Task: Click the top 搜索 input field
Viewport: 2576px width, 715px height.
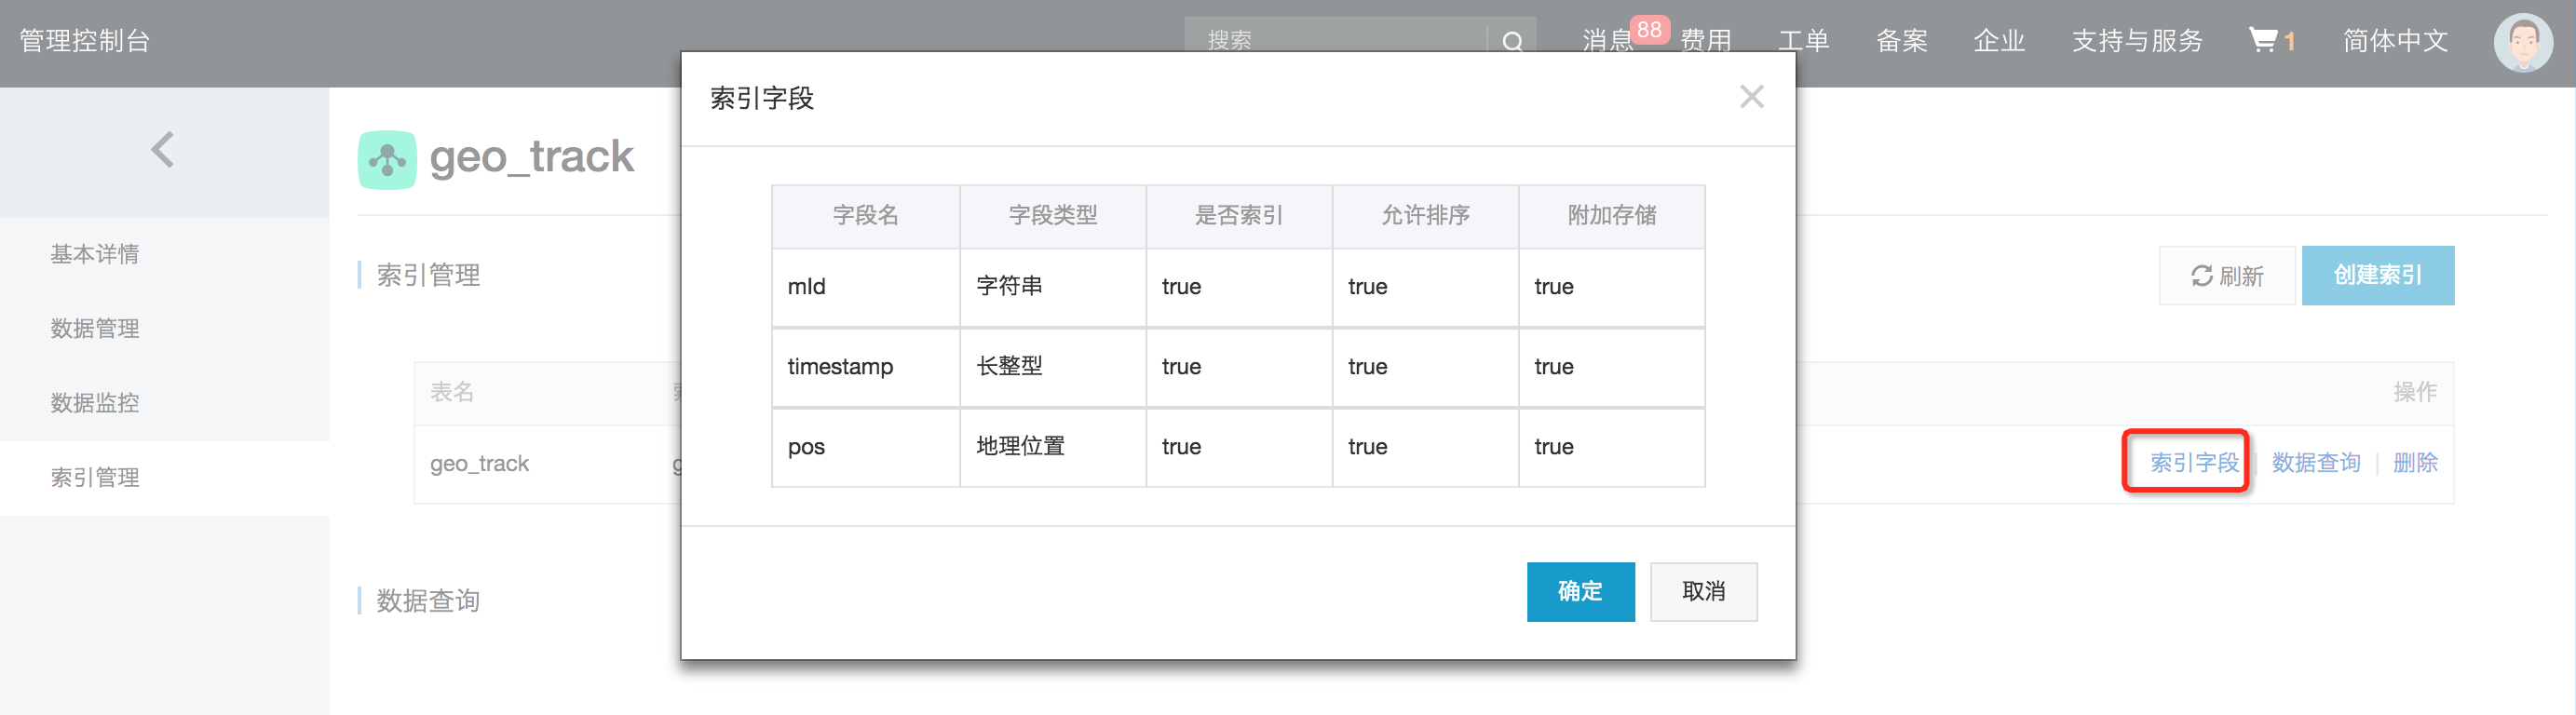Action: [1336, 38]
